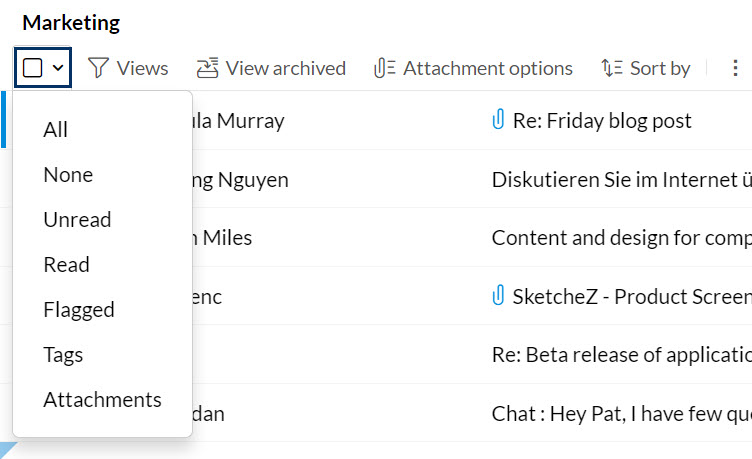Select Flagged emails option

coord(79,310)
